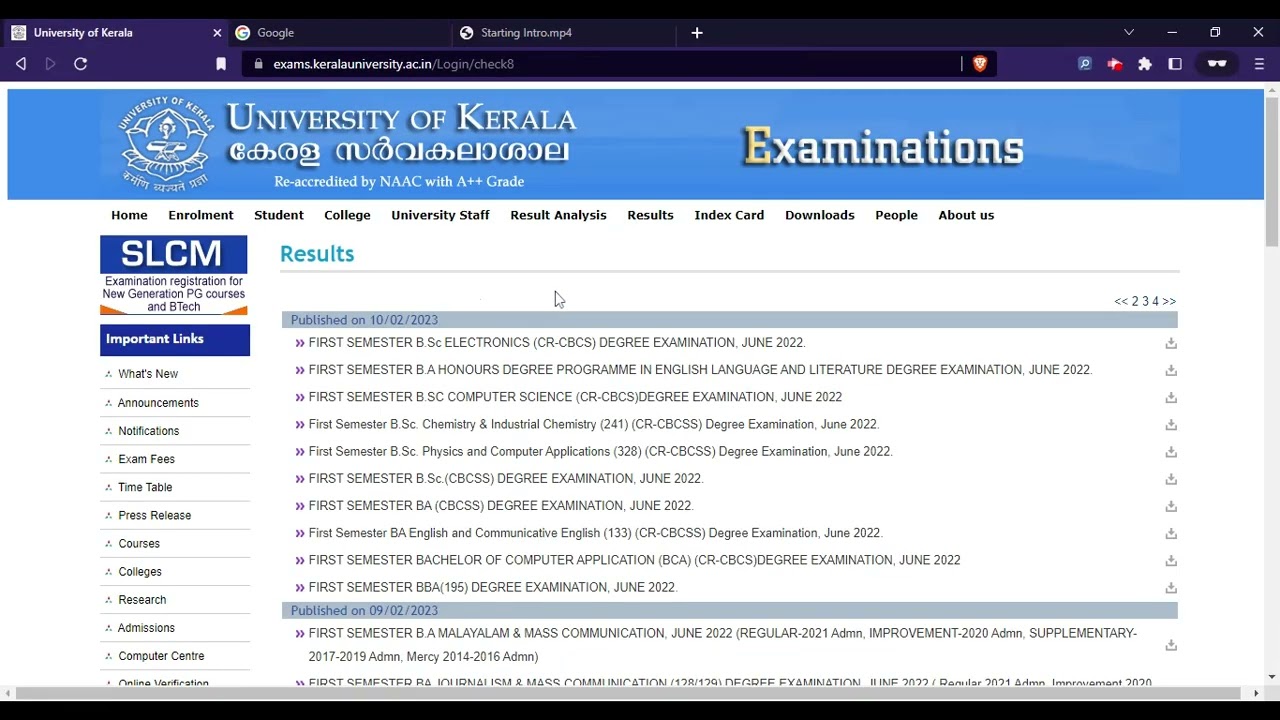This screenshot has width=1280, height=720.
Task: Open the People menu
Action: [896, 215]
